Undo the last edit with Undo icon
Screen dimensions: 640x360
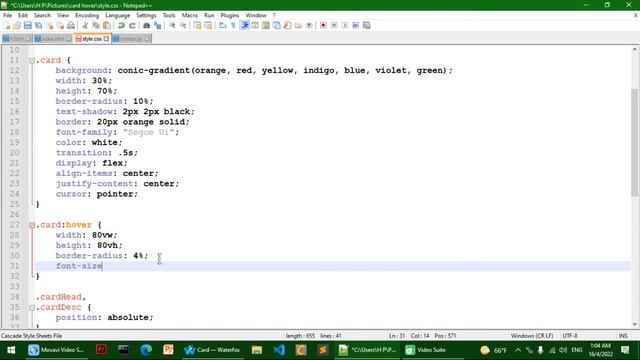pos(121,25)
